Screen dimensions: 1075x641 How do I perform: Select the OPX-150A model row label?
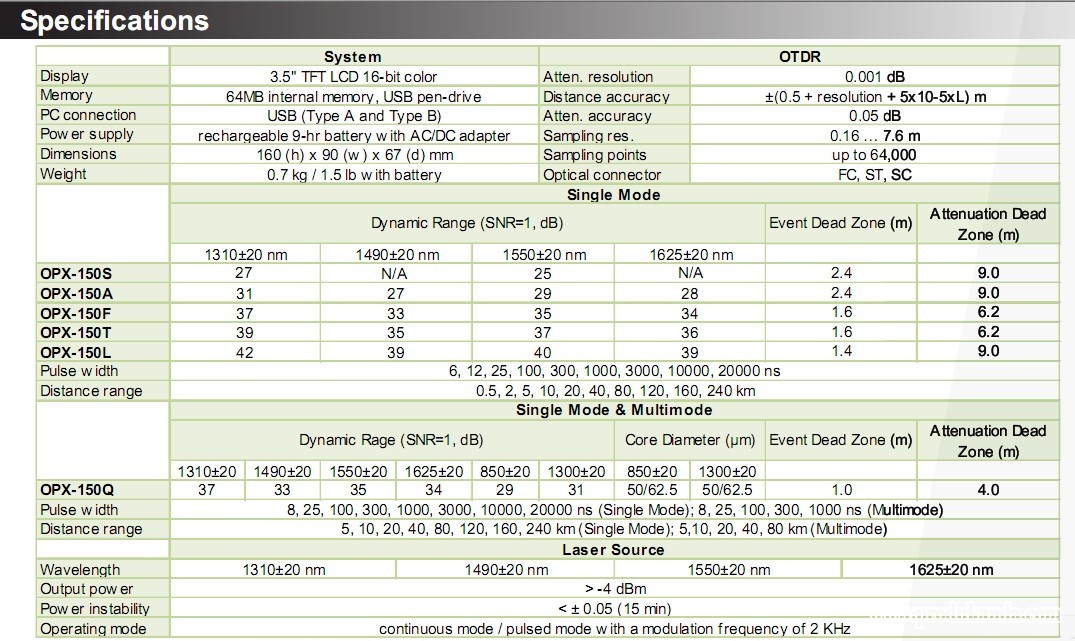coord(76,293)
